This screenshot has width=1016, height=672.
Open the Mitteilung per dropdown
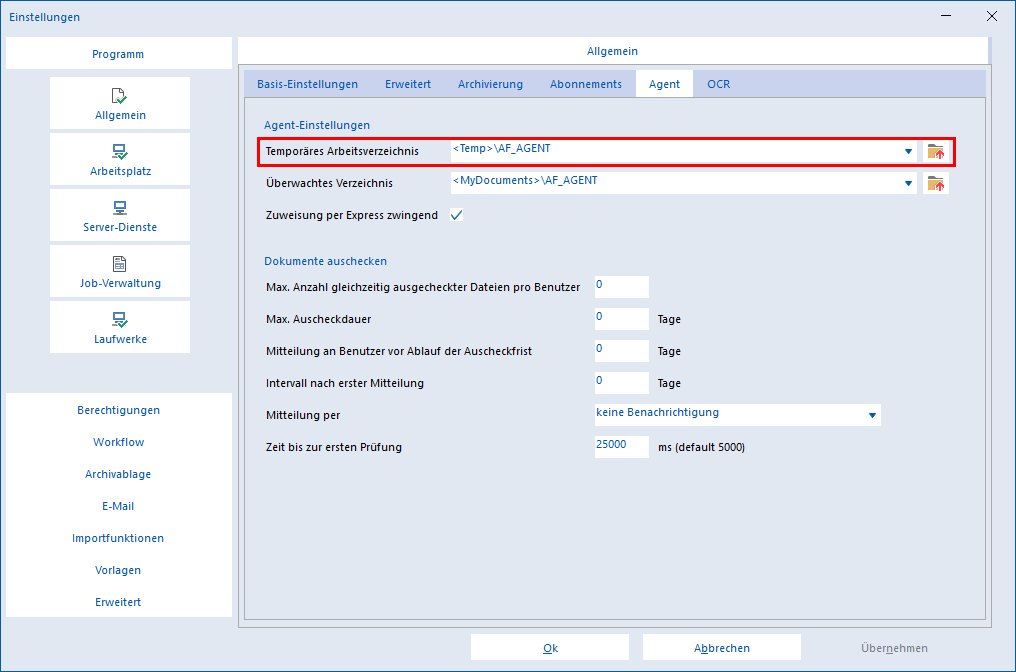pos(737,415)
